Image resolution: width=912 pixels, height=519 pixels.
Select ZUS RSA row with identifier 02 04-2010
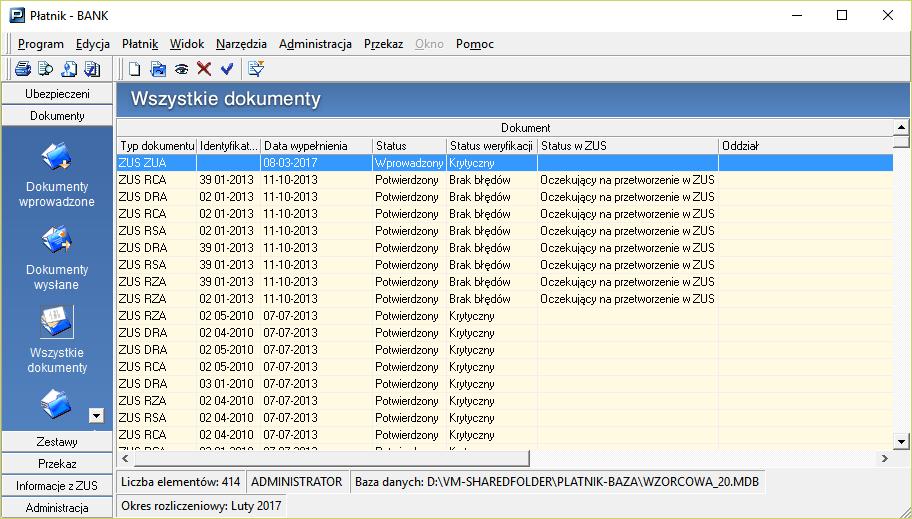[505, 418]
